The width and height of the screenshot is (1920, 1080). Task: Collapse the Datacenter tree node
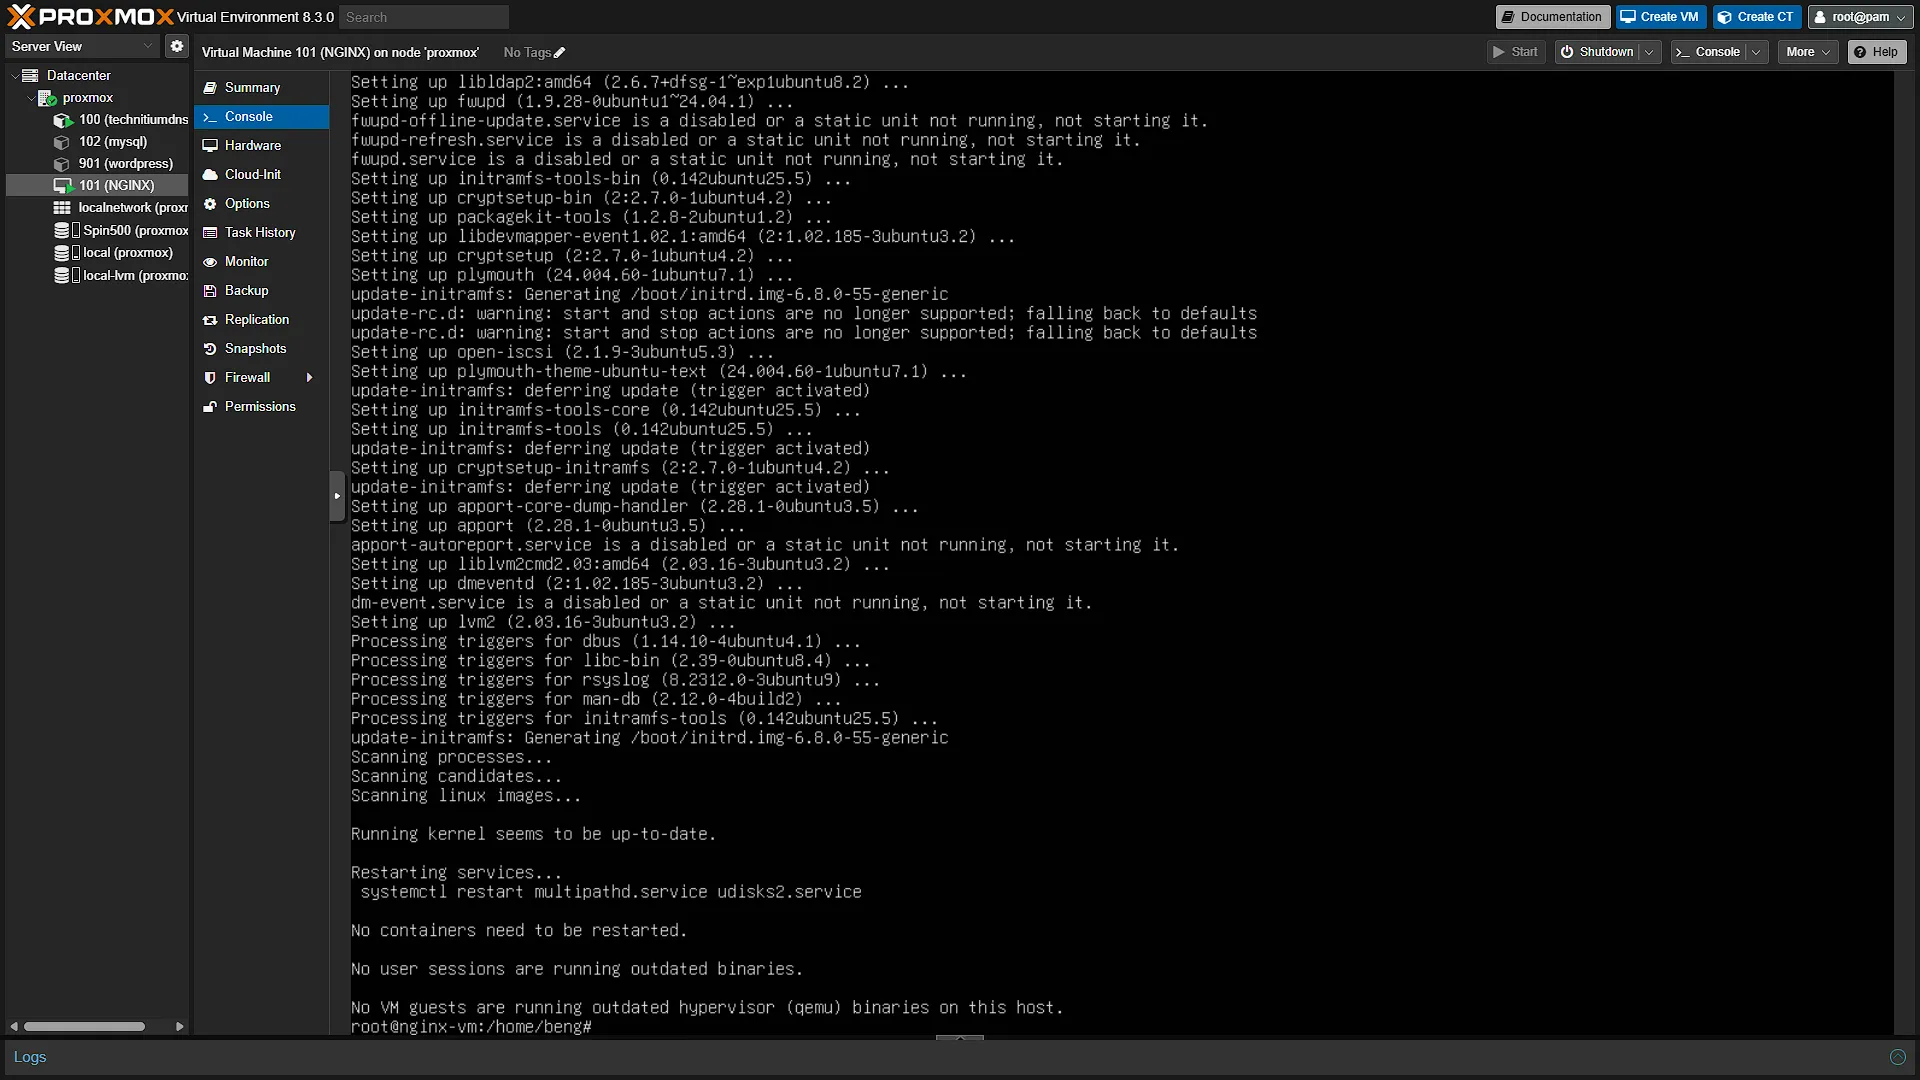[14, 75]
